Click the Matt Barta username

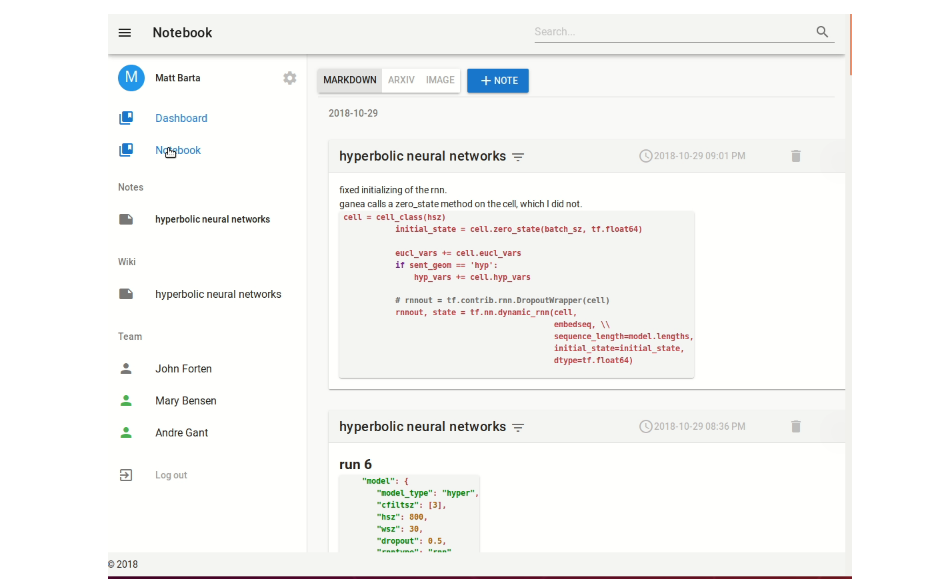tap(178, 78)
